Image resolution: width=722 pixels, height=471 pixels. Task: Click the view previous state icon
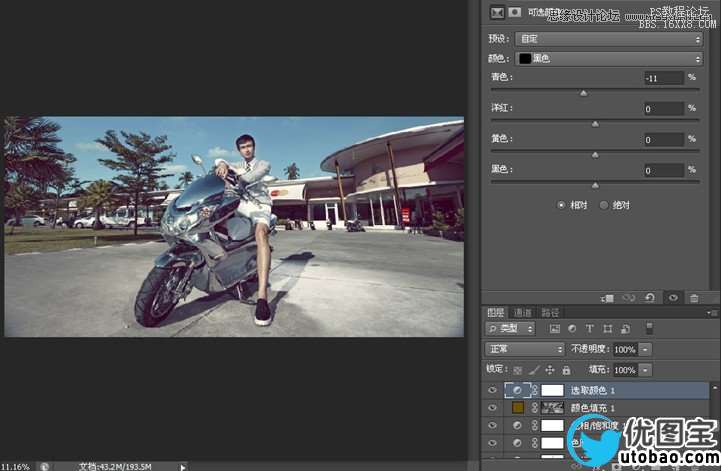tap(629, 298)
